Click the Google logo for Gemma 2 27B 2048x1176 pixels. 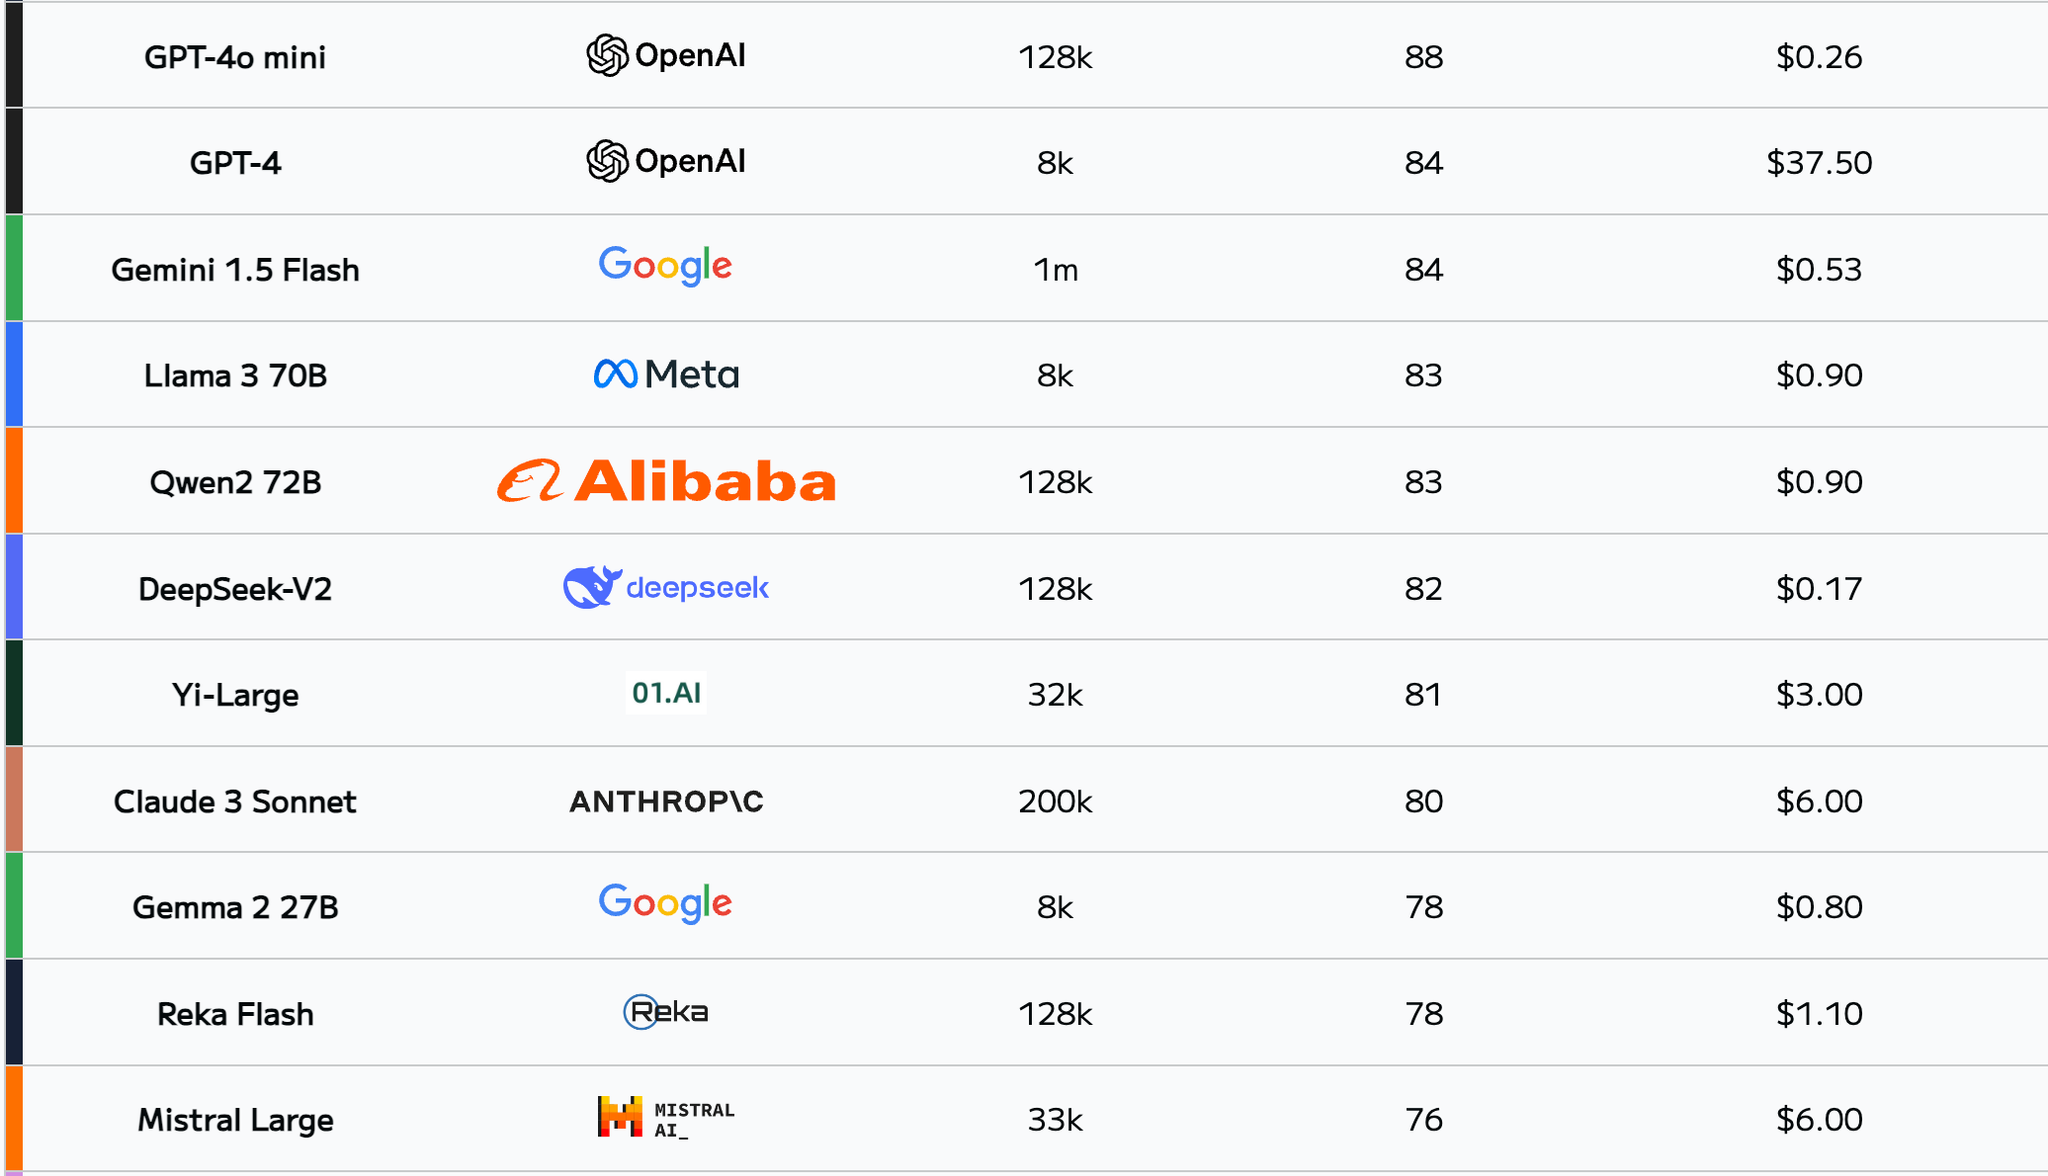666,904
